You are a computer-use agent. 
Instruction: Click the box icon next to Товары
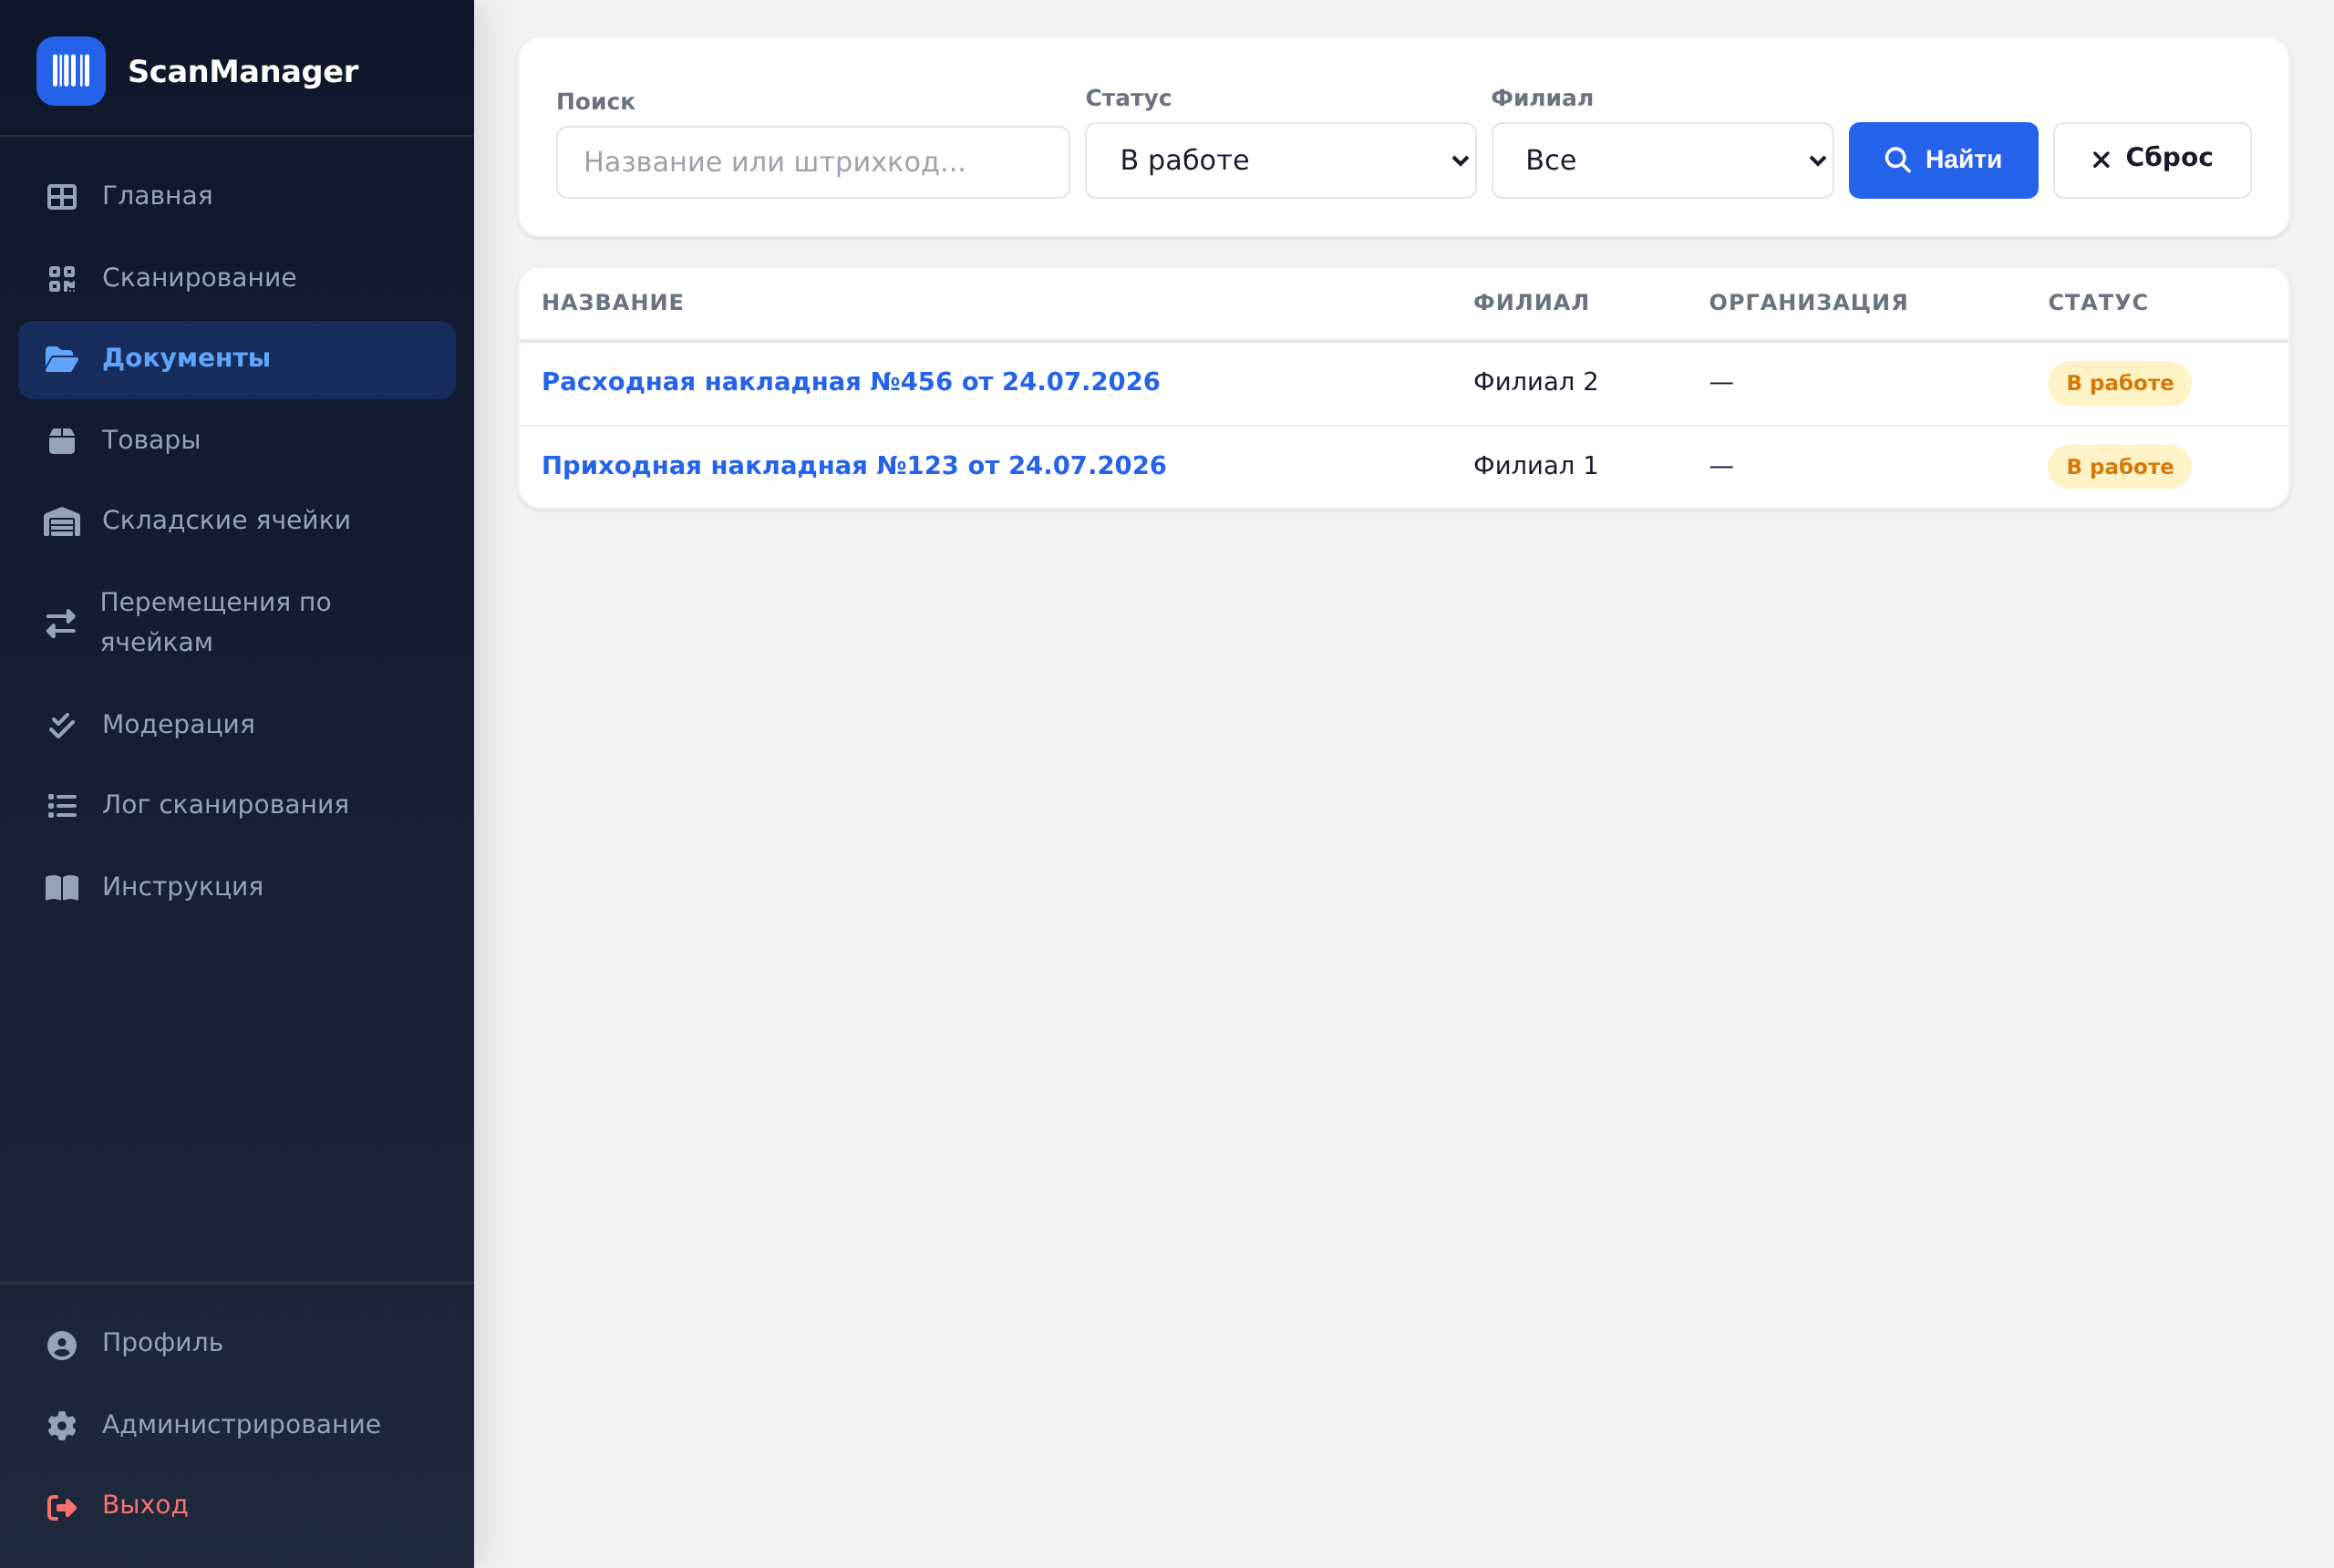(62, 441)
